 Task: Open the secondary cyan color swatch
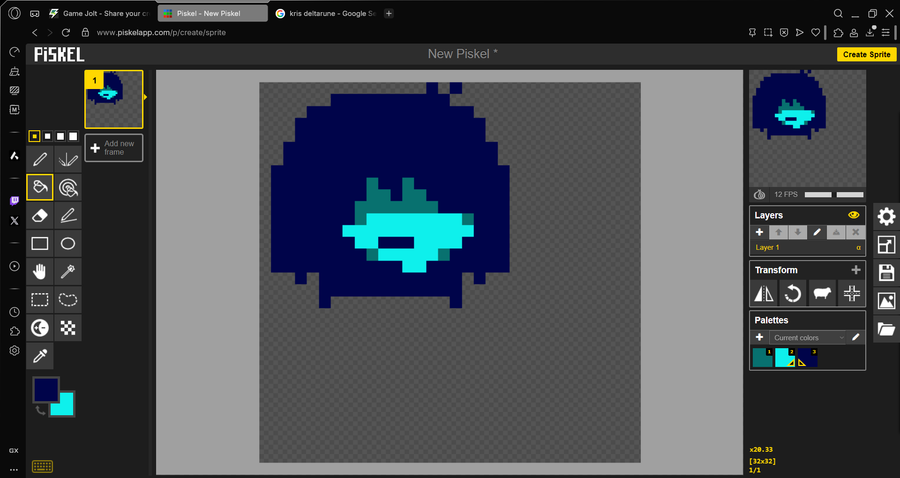tap(64, 406)
